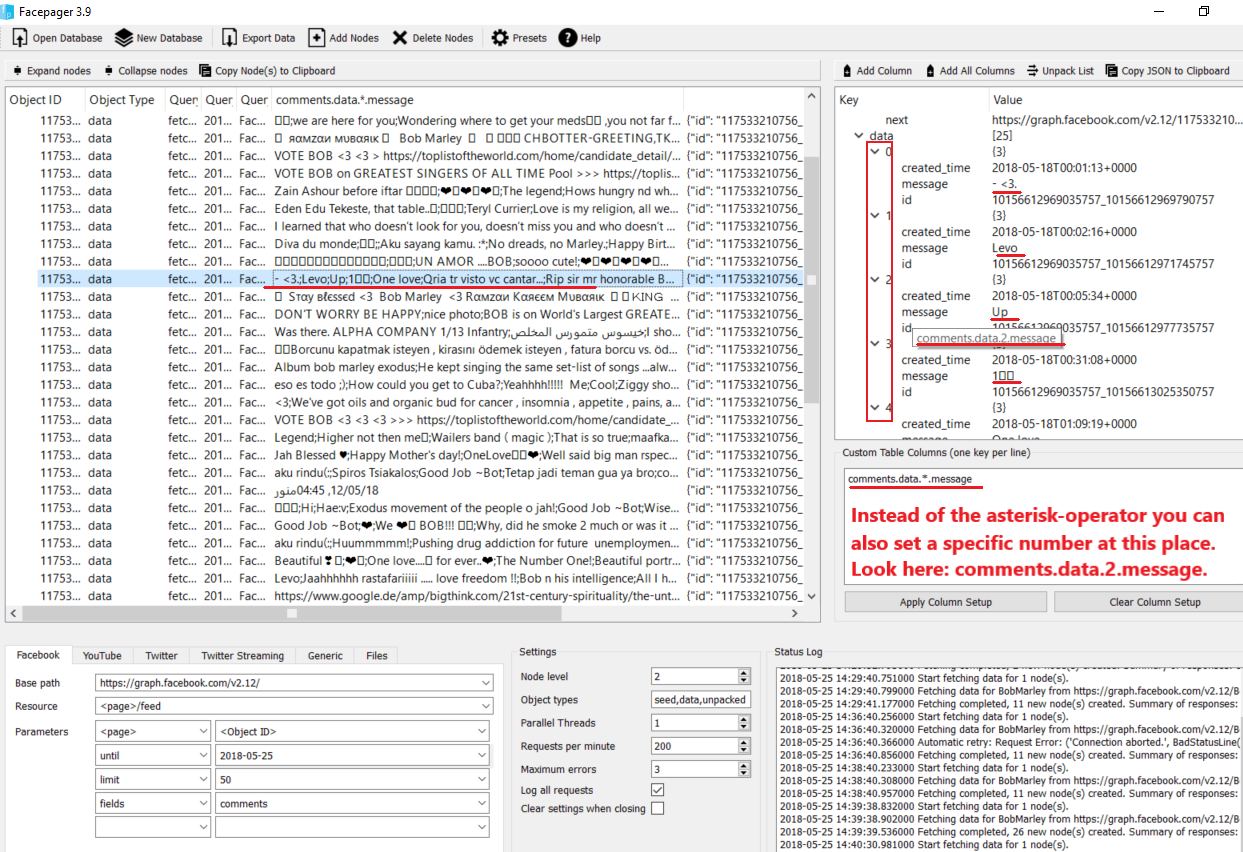The width and height of the screenshot is (1243, 852).
Task: Switch to the Generic tab
Action: 325,656
